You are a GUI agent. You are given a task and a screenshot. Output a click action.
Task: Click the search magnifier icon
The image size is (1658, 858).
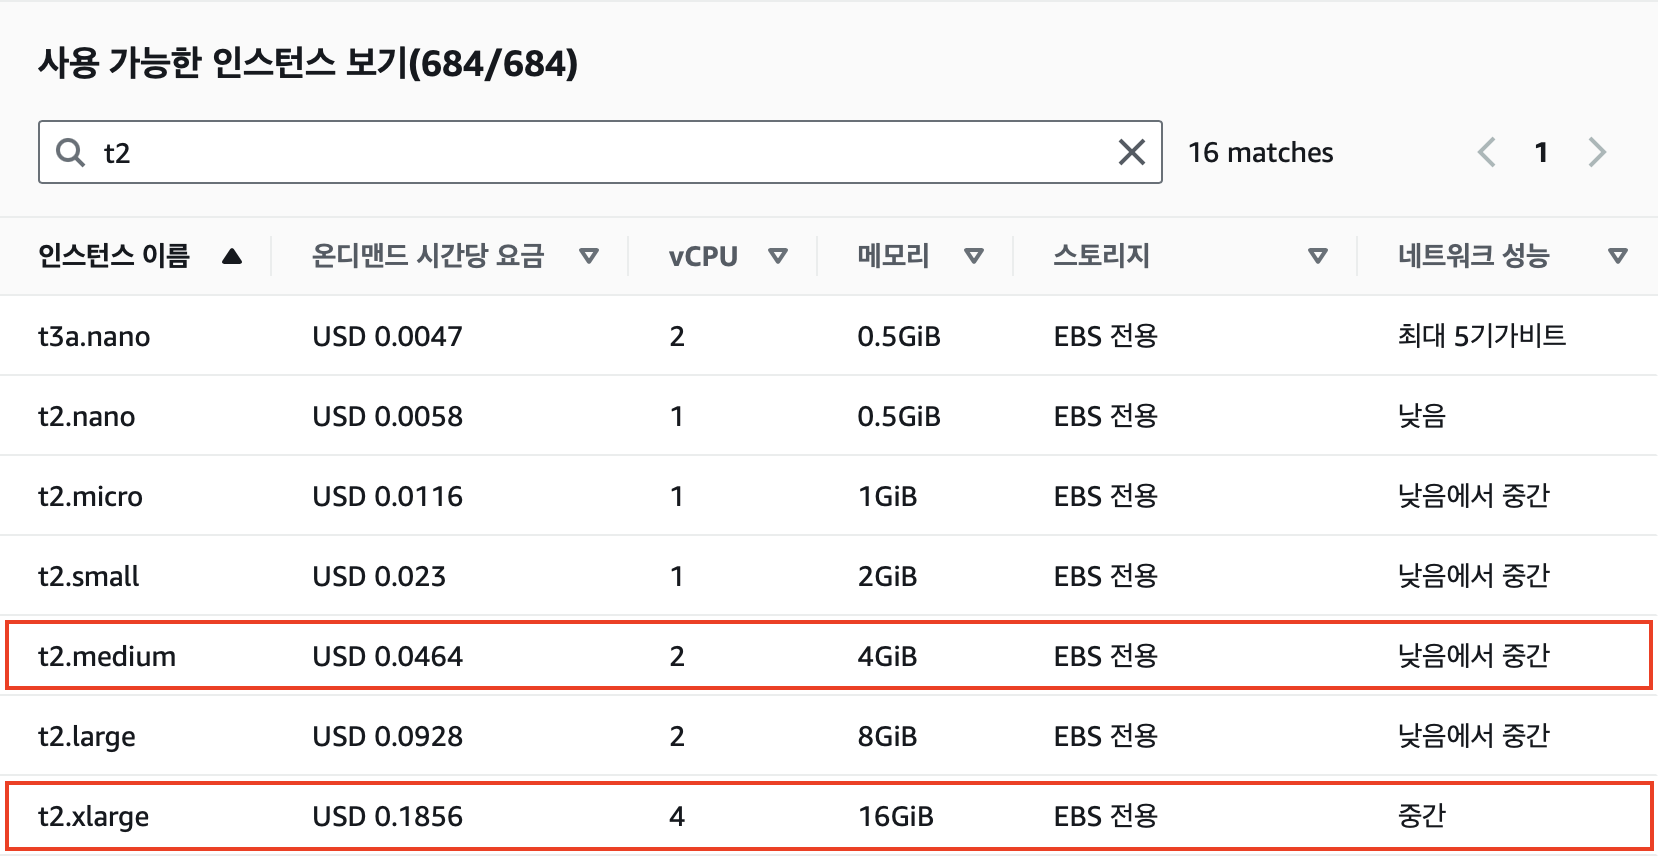coord(70,152)
